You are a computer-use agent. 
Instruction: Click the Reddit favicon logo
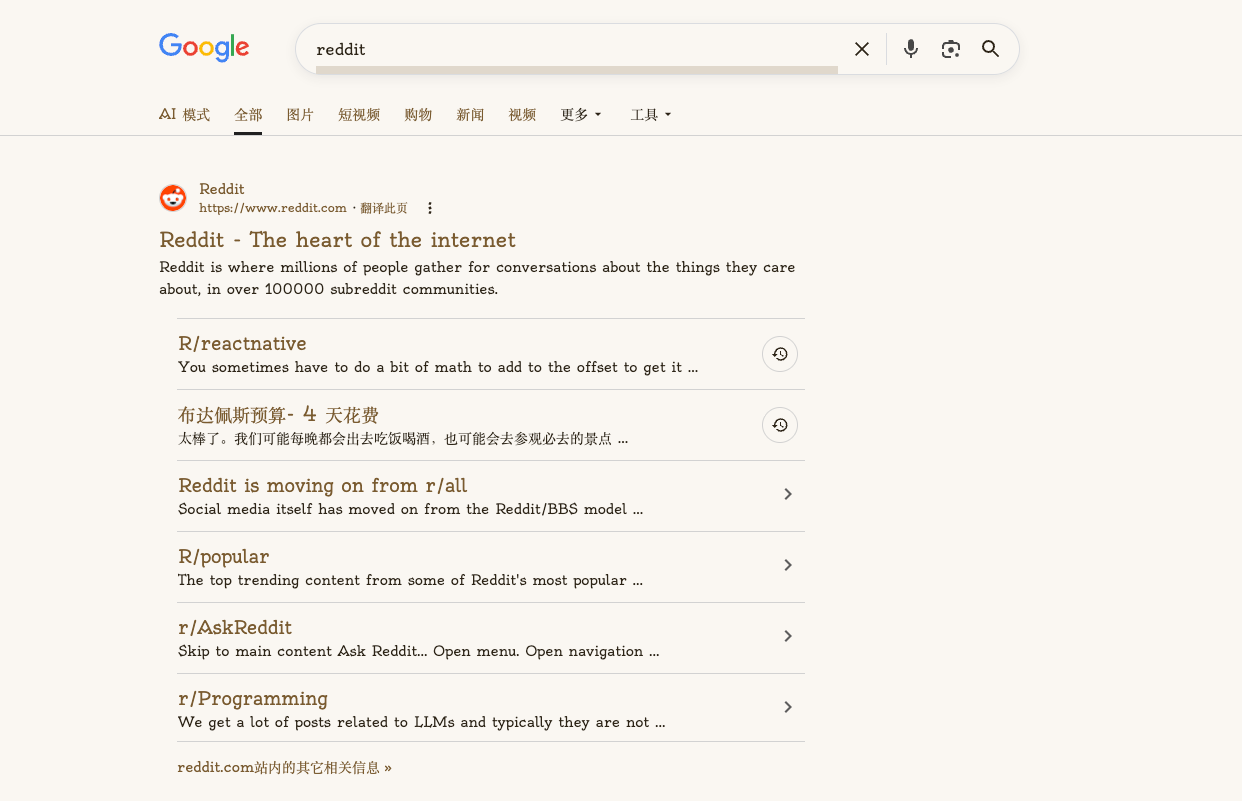point(173,198)
